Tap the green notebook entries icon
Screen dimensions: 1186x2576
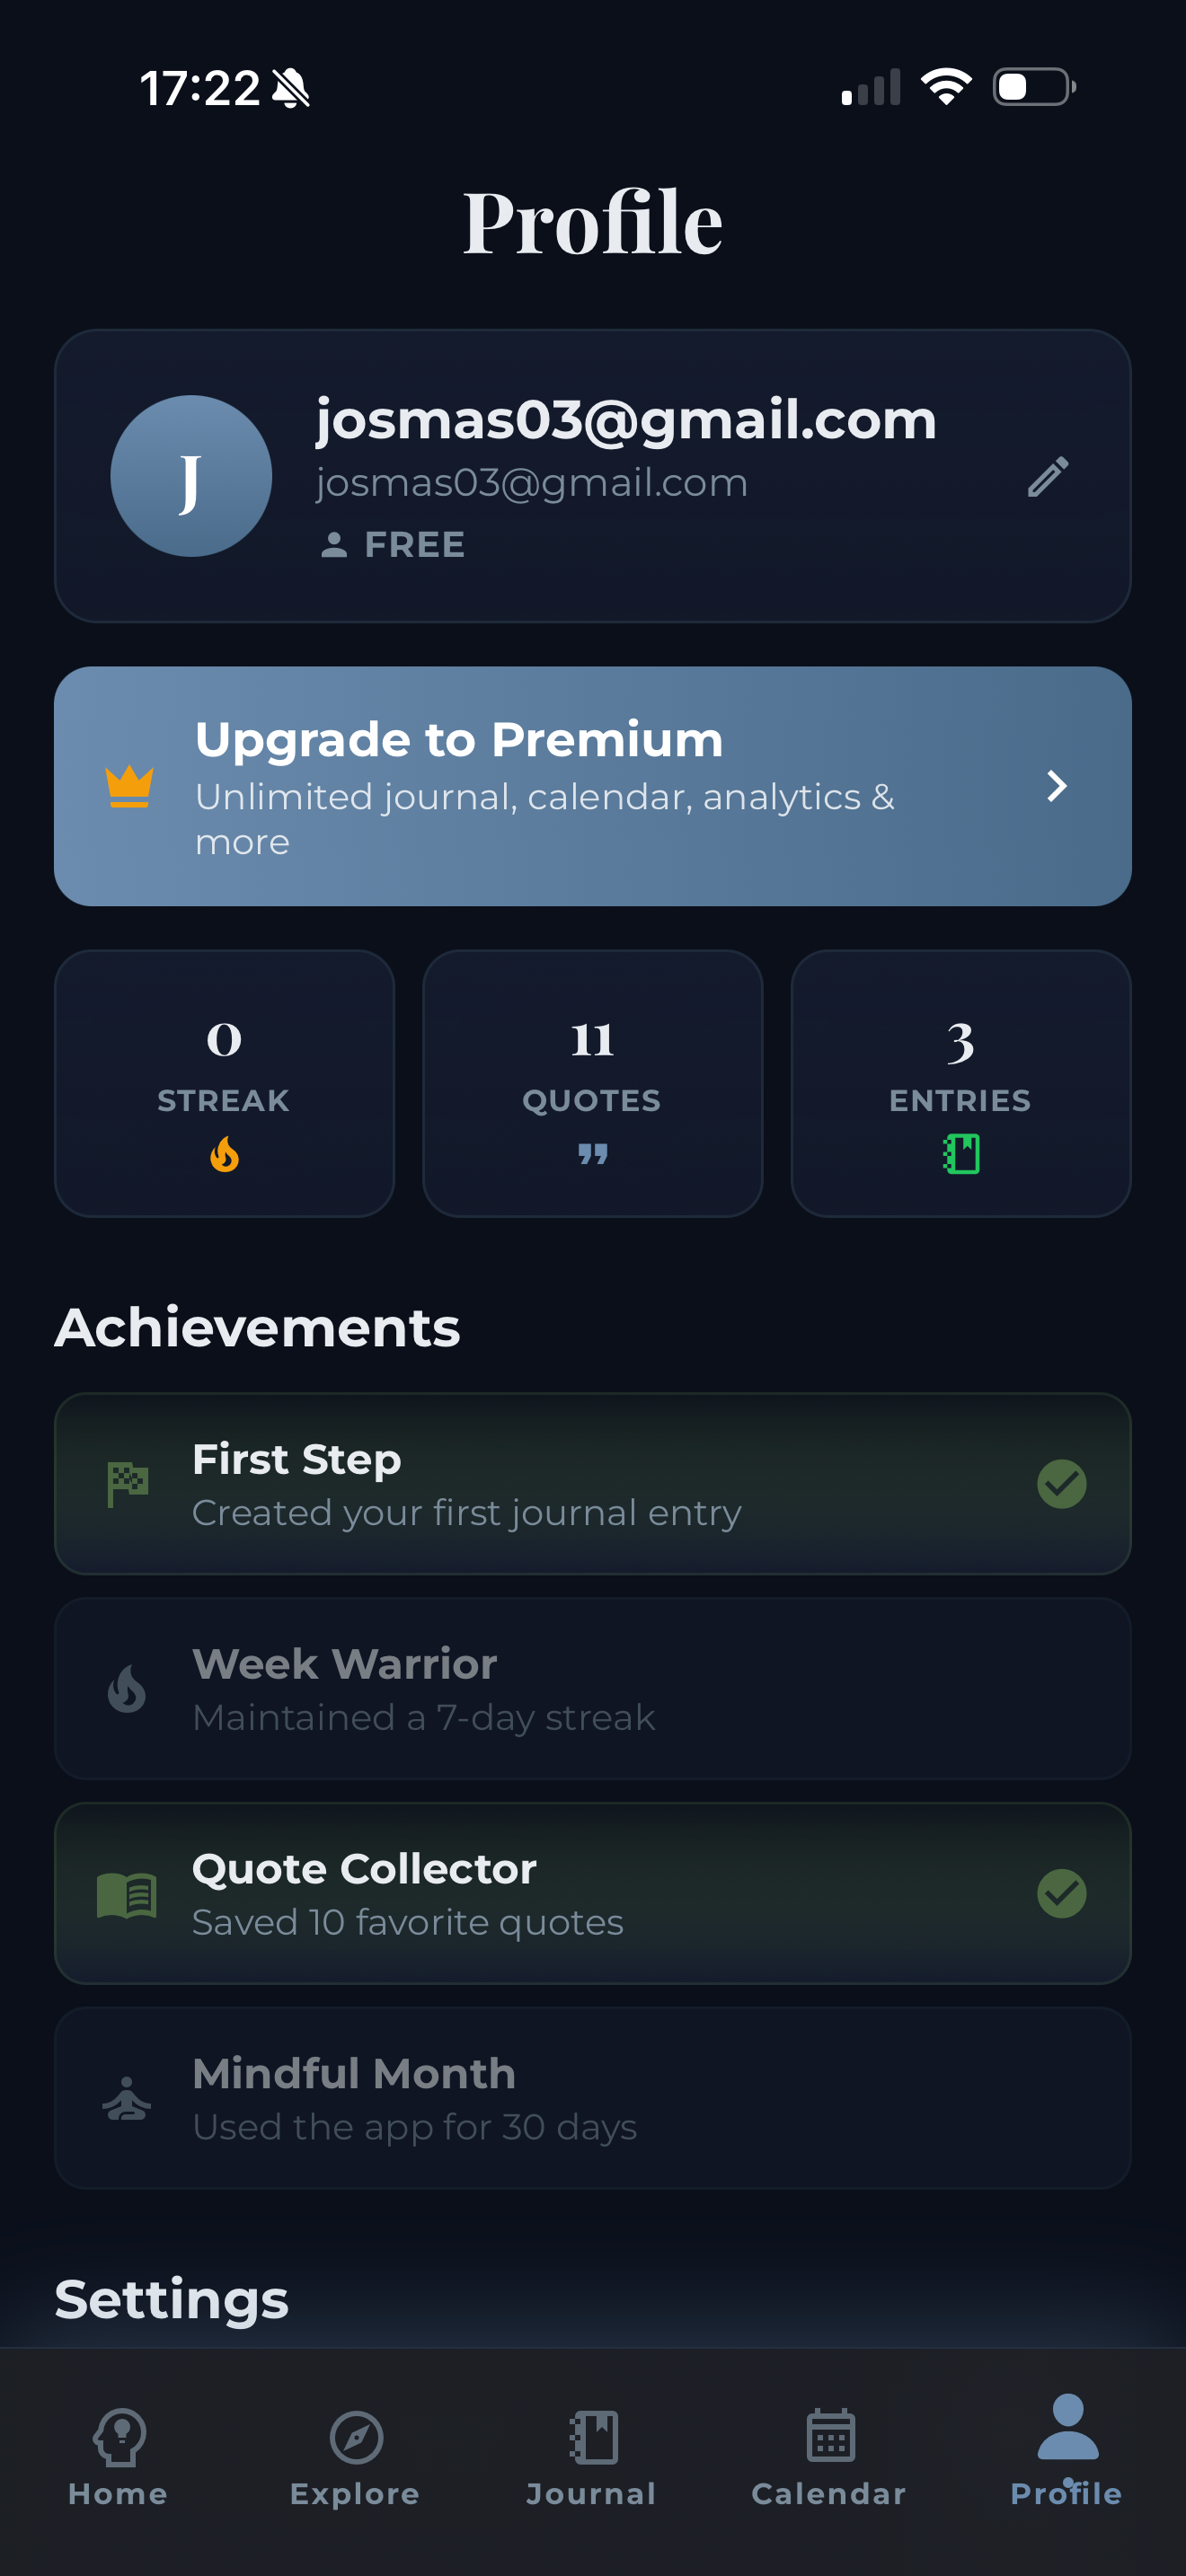(x=961, y=1154)
